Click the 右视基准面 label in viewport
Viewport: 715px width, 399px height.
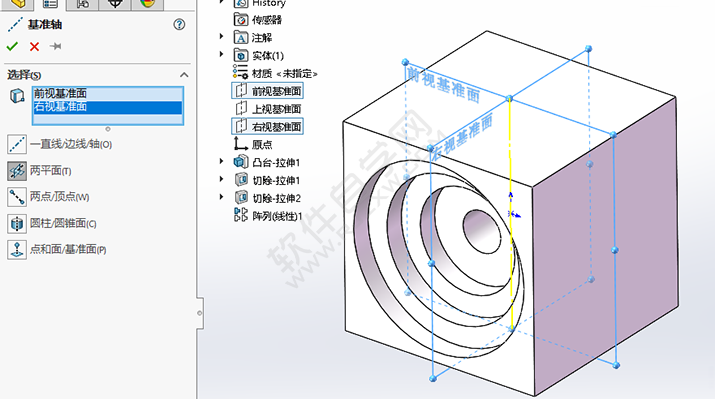[x=462, y=137]
